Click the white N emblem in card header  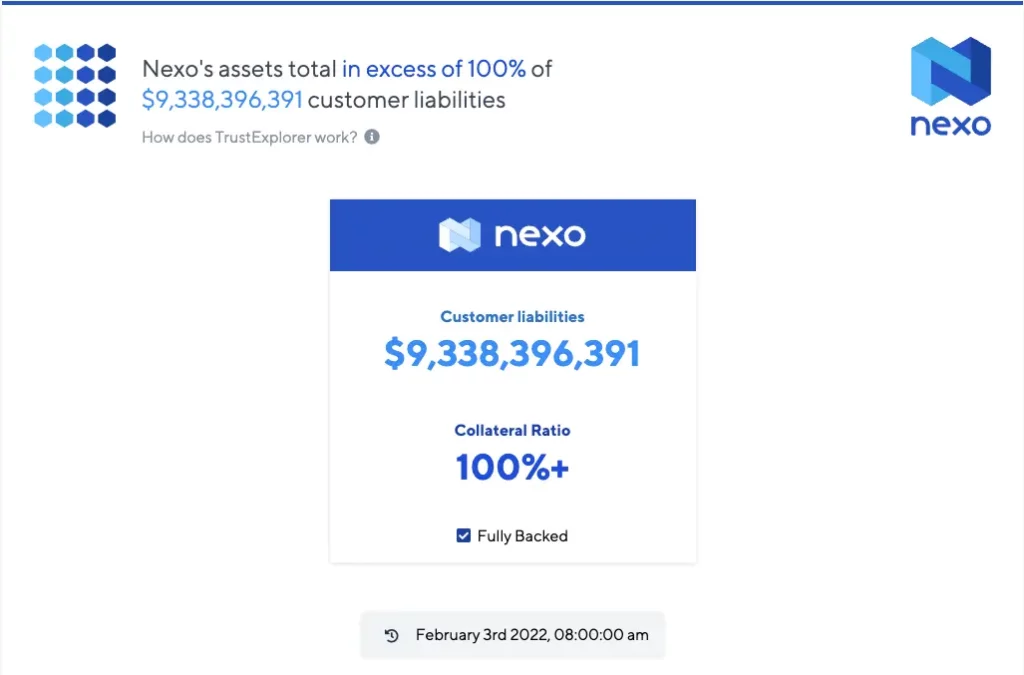(x=459, y=235)
